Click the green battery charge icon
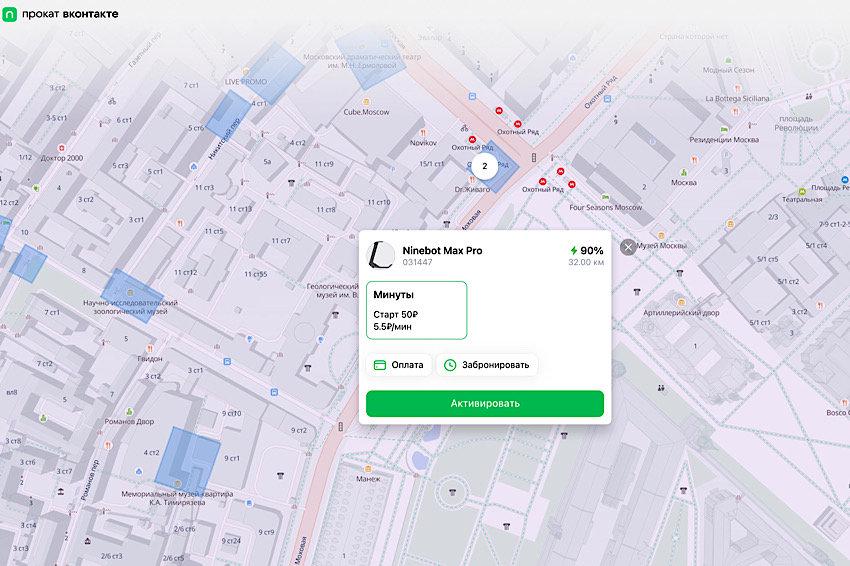The image size is (850, 566). [573, 251]
